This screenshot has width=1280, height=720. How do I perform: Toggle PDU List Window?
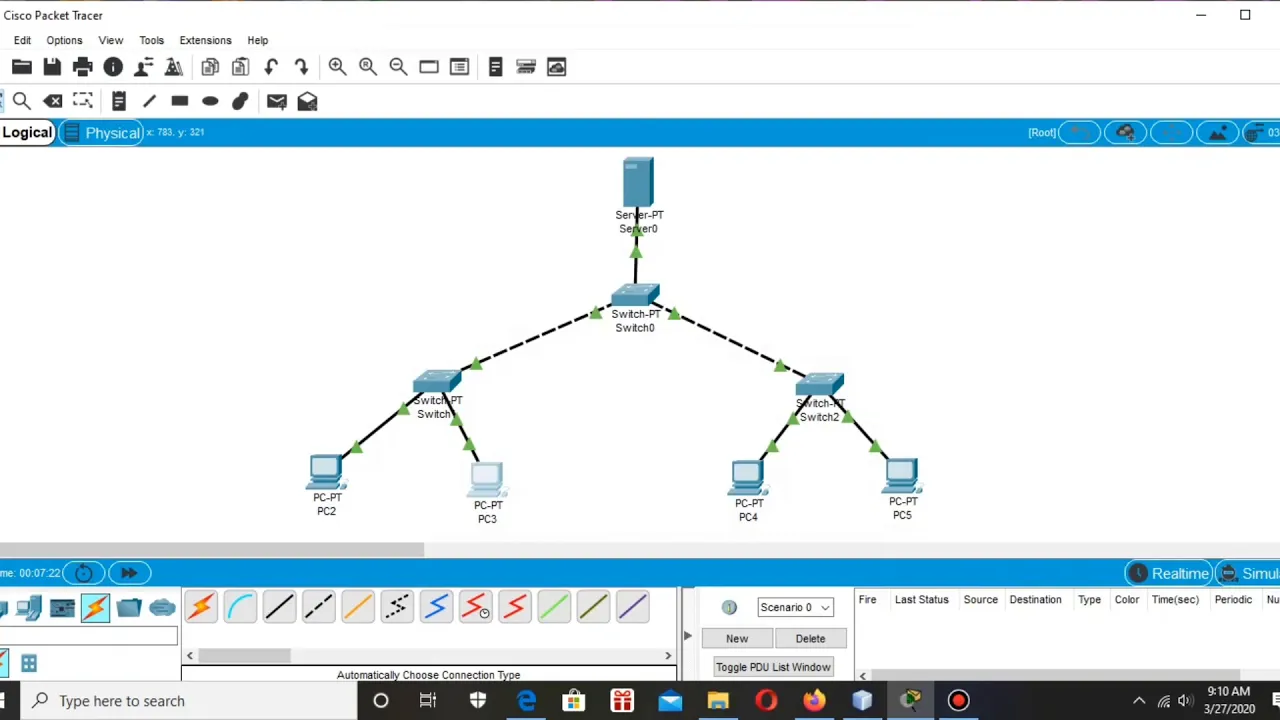[773, 667]
